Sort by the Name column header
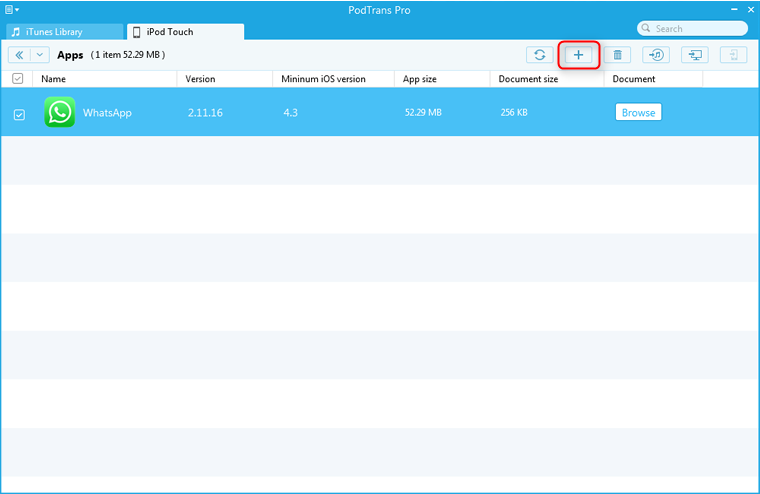760x494 pixels. (104, 79)
